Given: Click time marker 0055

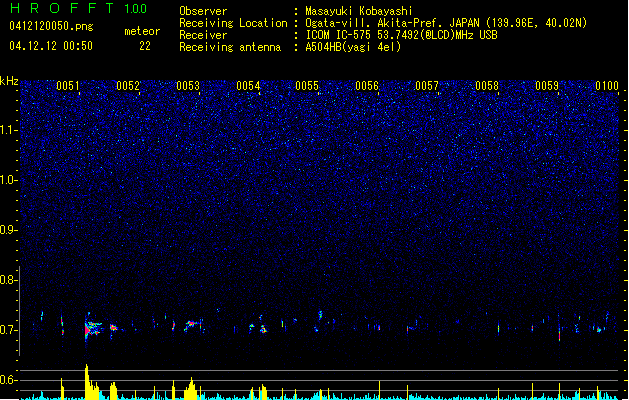Looking at the screenshot, I should (307, 86).
